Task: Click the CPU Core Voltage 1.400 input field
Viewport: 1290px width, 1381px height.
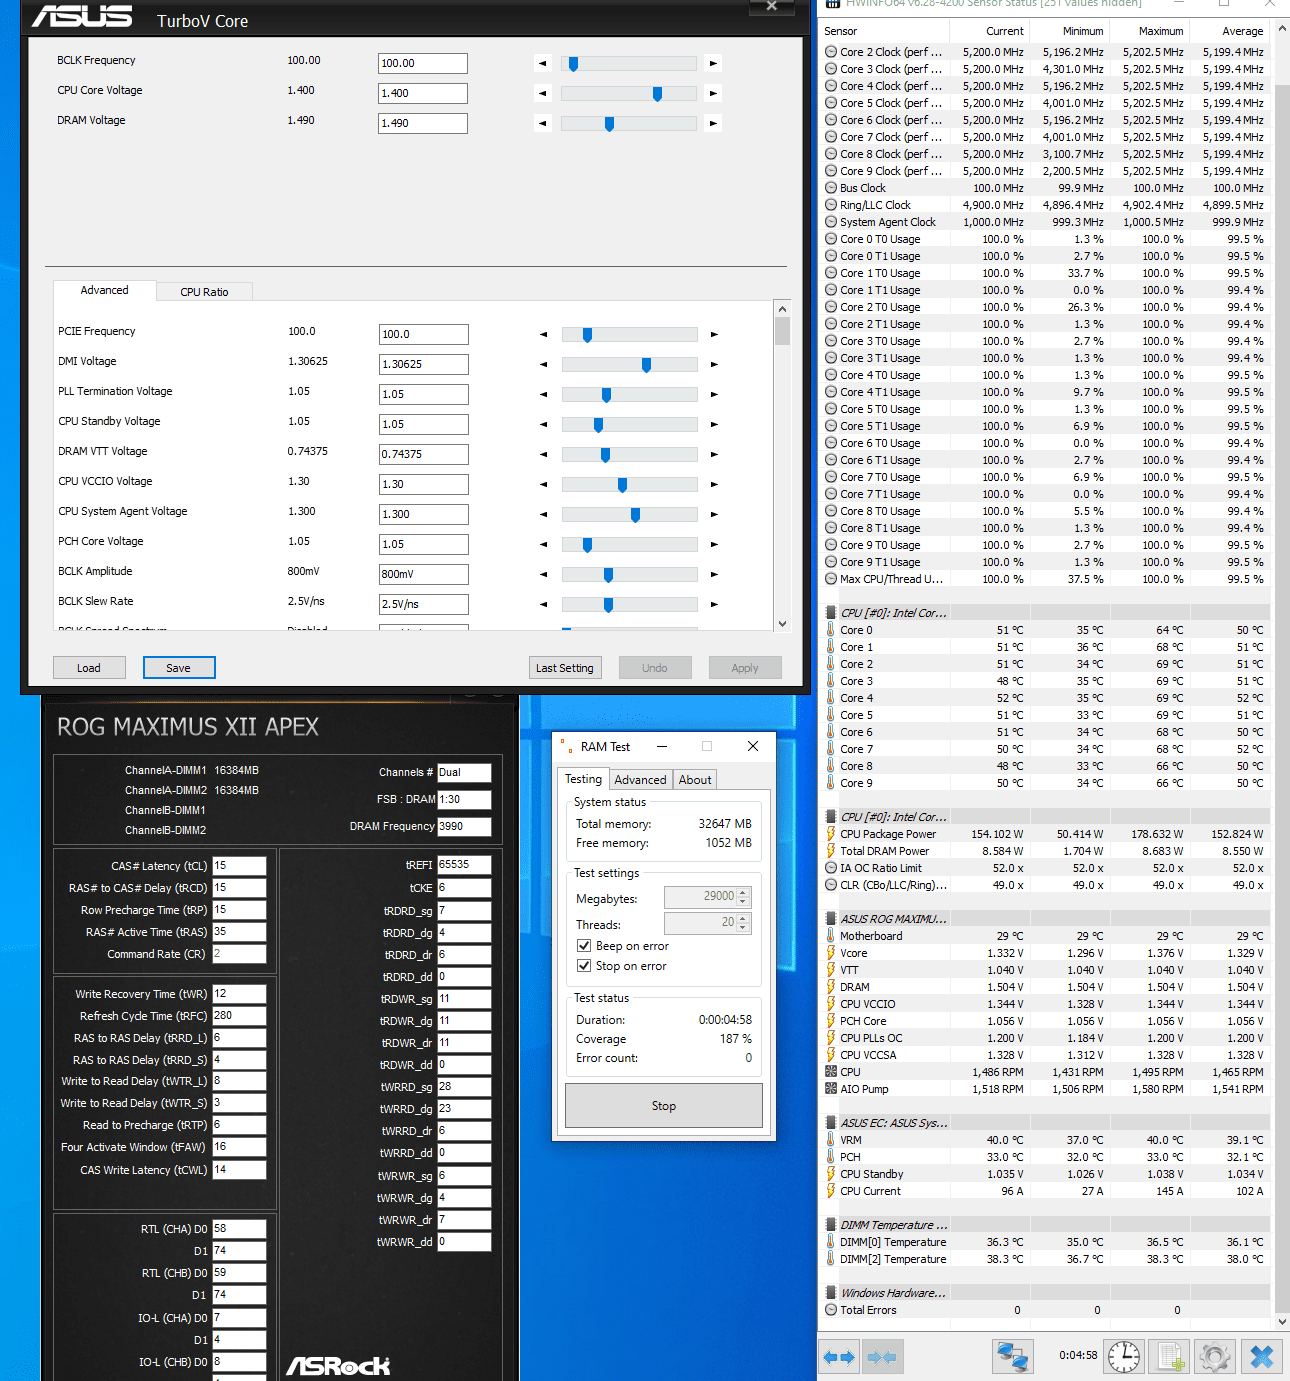Action: pyautogui.click(x=423, y=93)
